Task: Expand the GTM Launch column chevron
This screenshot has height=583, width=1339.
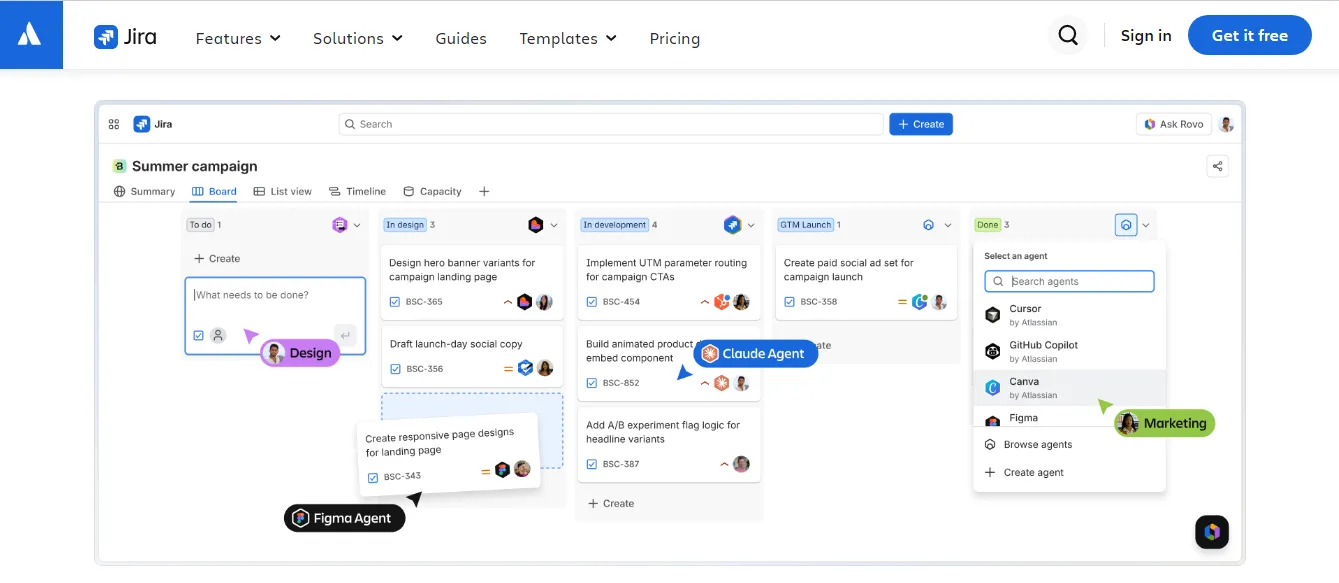Action: [x=948, y=225]
